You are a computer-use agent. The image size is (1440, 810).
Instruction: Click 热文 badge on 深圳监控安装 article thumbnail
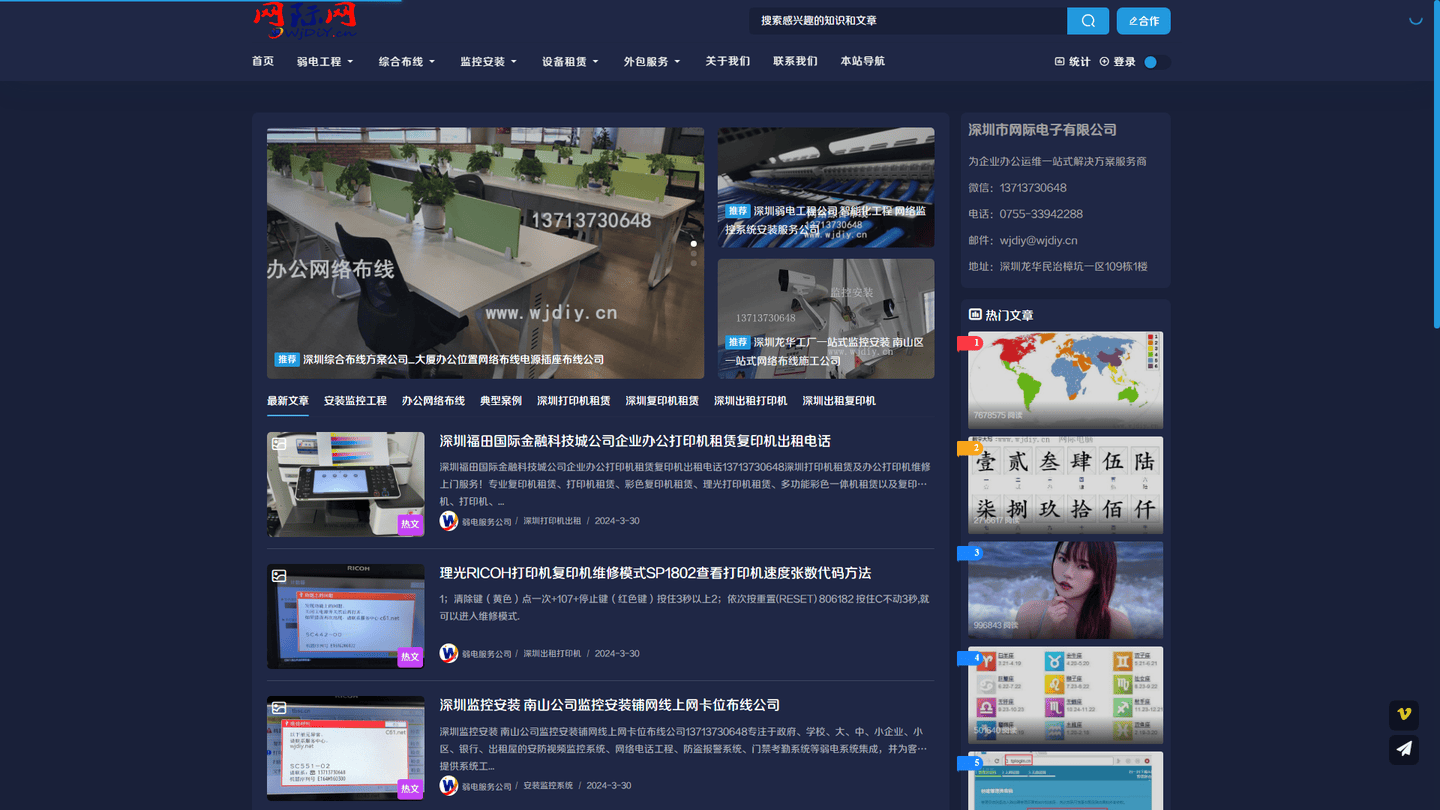[410, 788]
